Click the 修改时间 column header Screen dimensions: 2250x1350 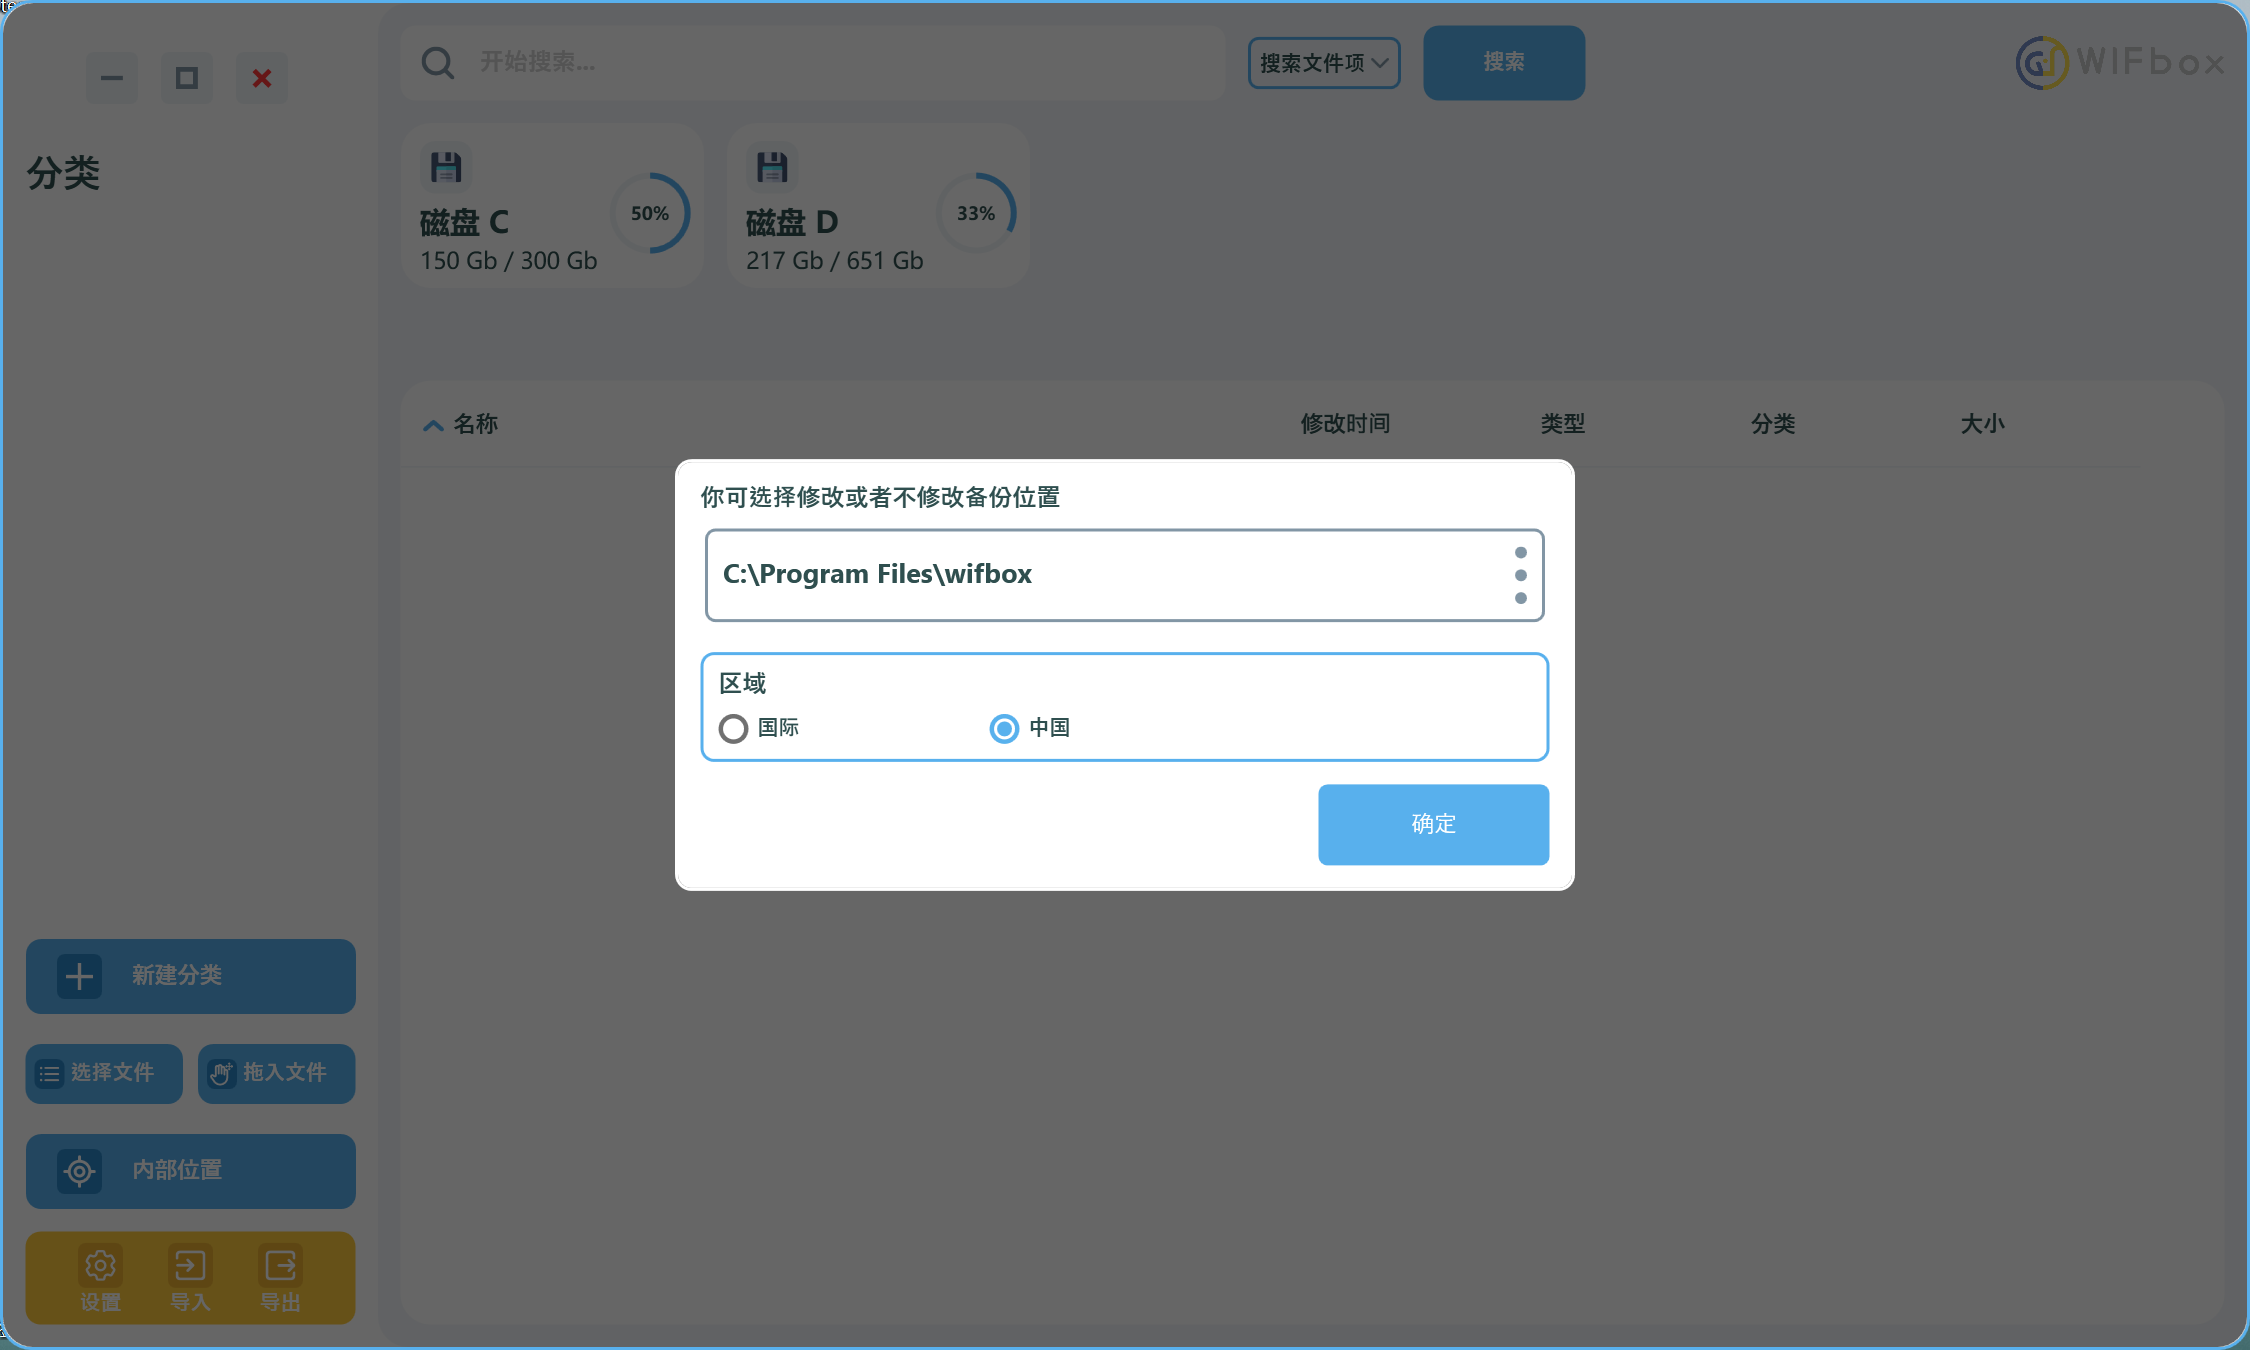pyautogui.click(x=1345, y=424)
